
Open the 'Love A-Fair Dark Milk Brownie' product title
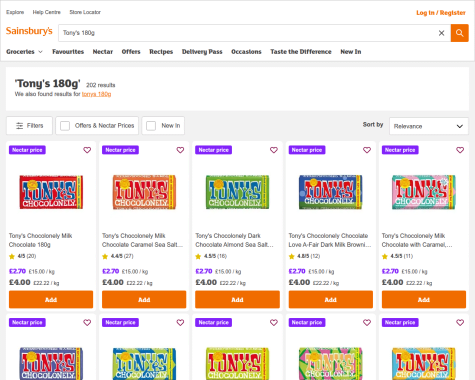[x=330, y=240]
